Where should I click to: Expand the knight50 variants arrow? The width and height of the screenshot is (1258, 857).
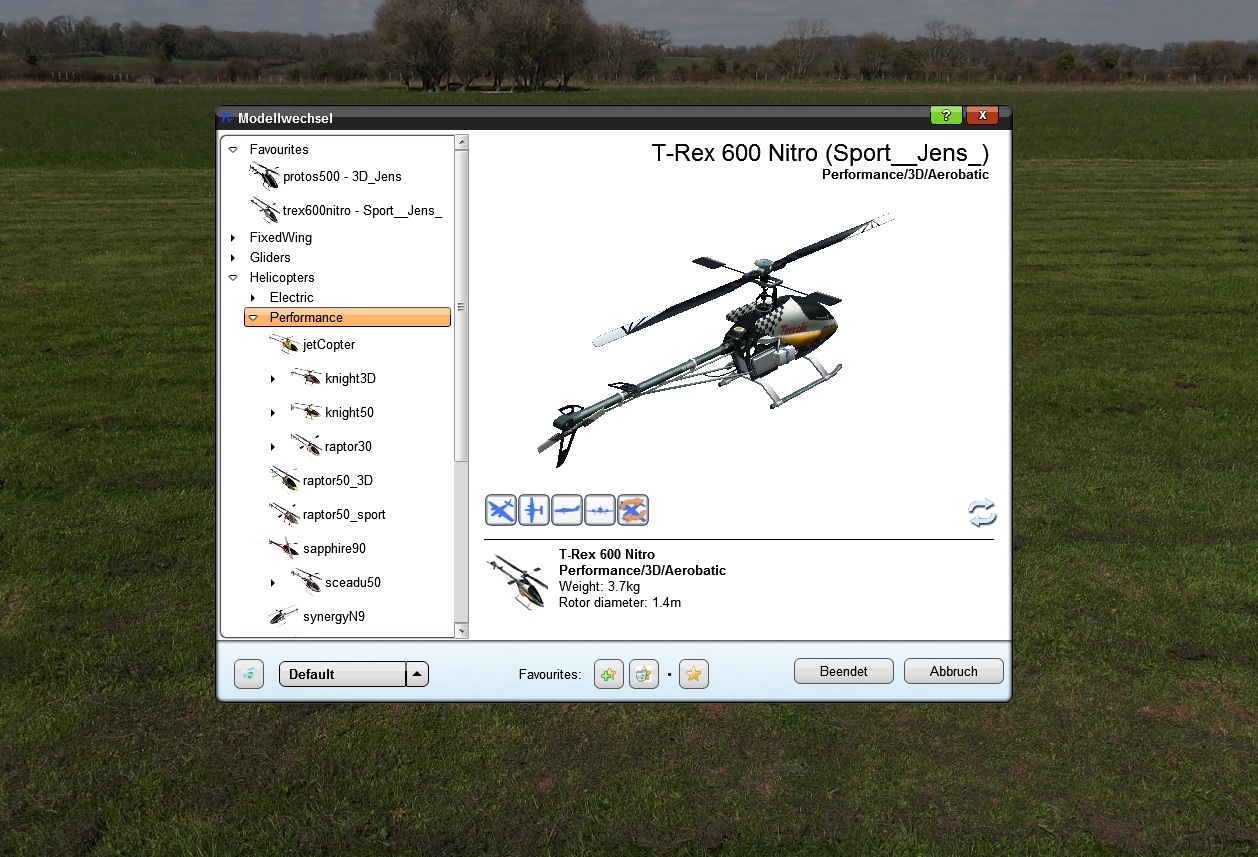(273, 413)
